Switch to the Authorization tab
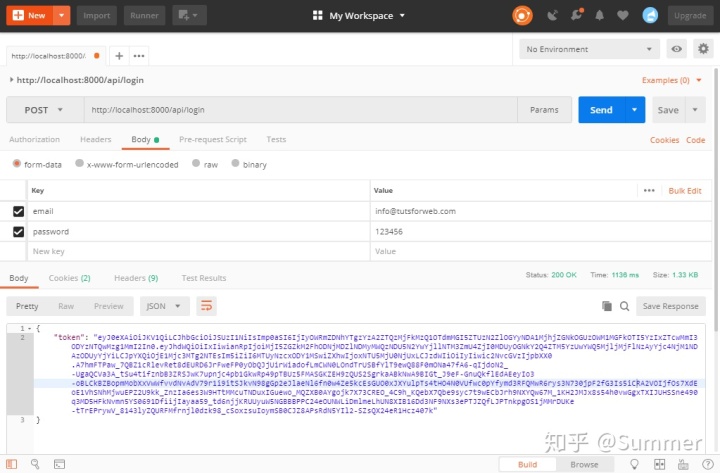The image size is (720, 473). [x=34, y=140]
